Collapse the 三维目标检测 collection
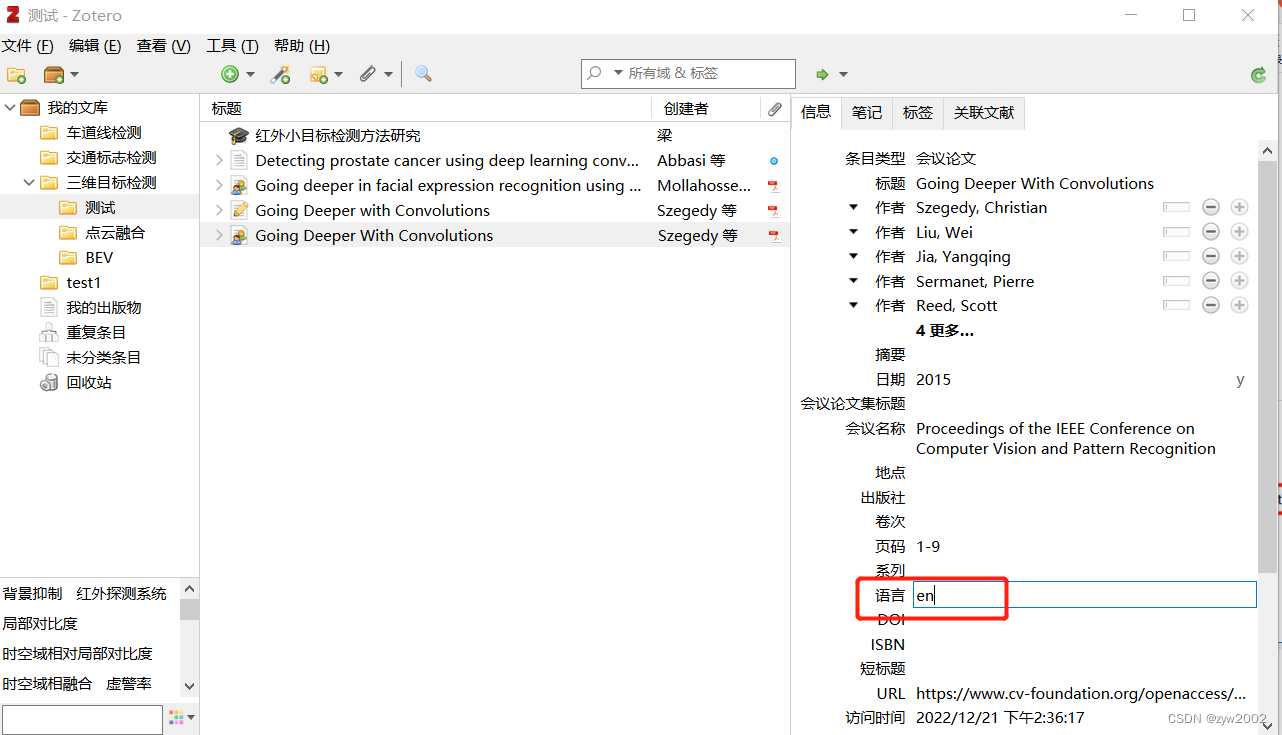Screen dimensions: 1282x735 29,183
